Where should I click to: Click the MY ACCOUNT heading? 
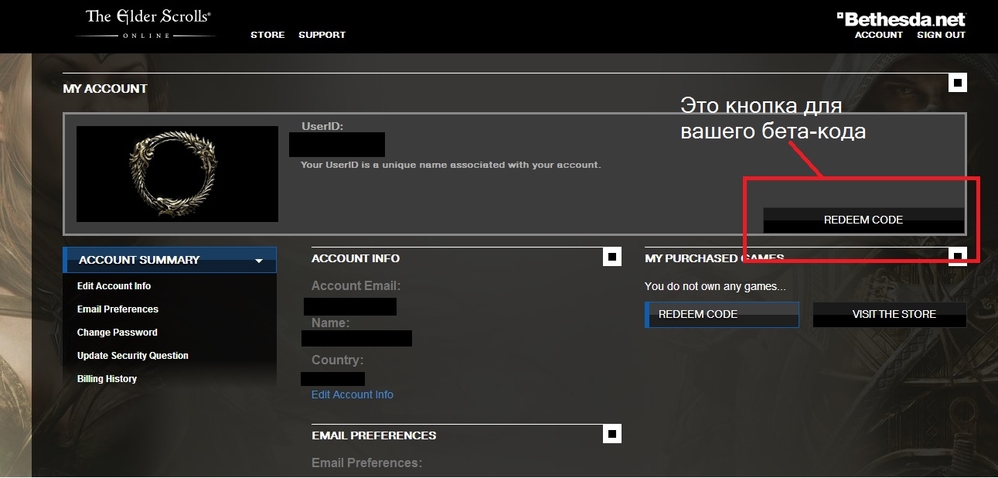click(105, 89)
